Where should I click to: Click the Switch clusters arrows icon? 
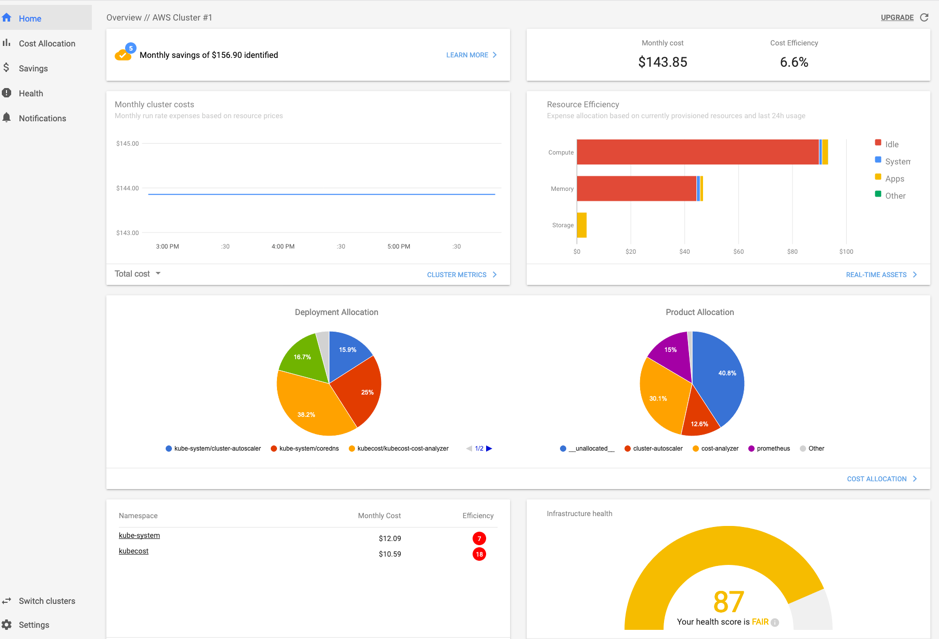(7, 601)
